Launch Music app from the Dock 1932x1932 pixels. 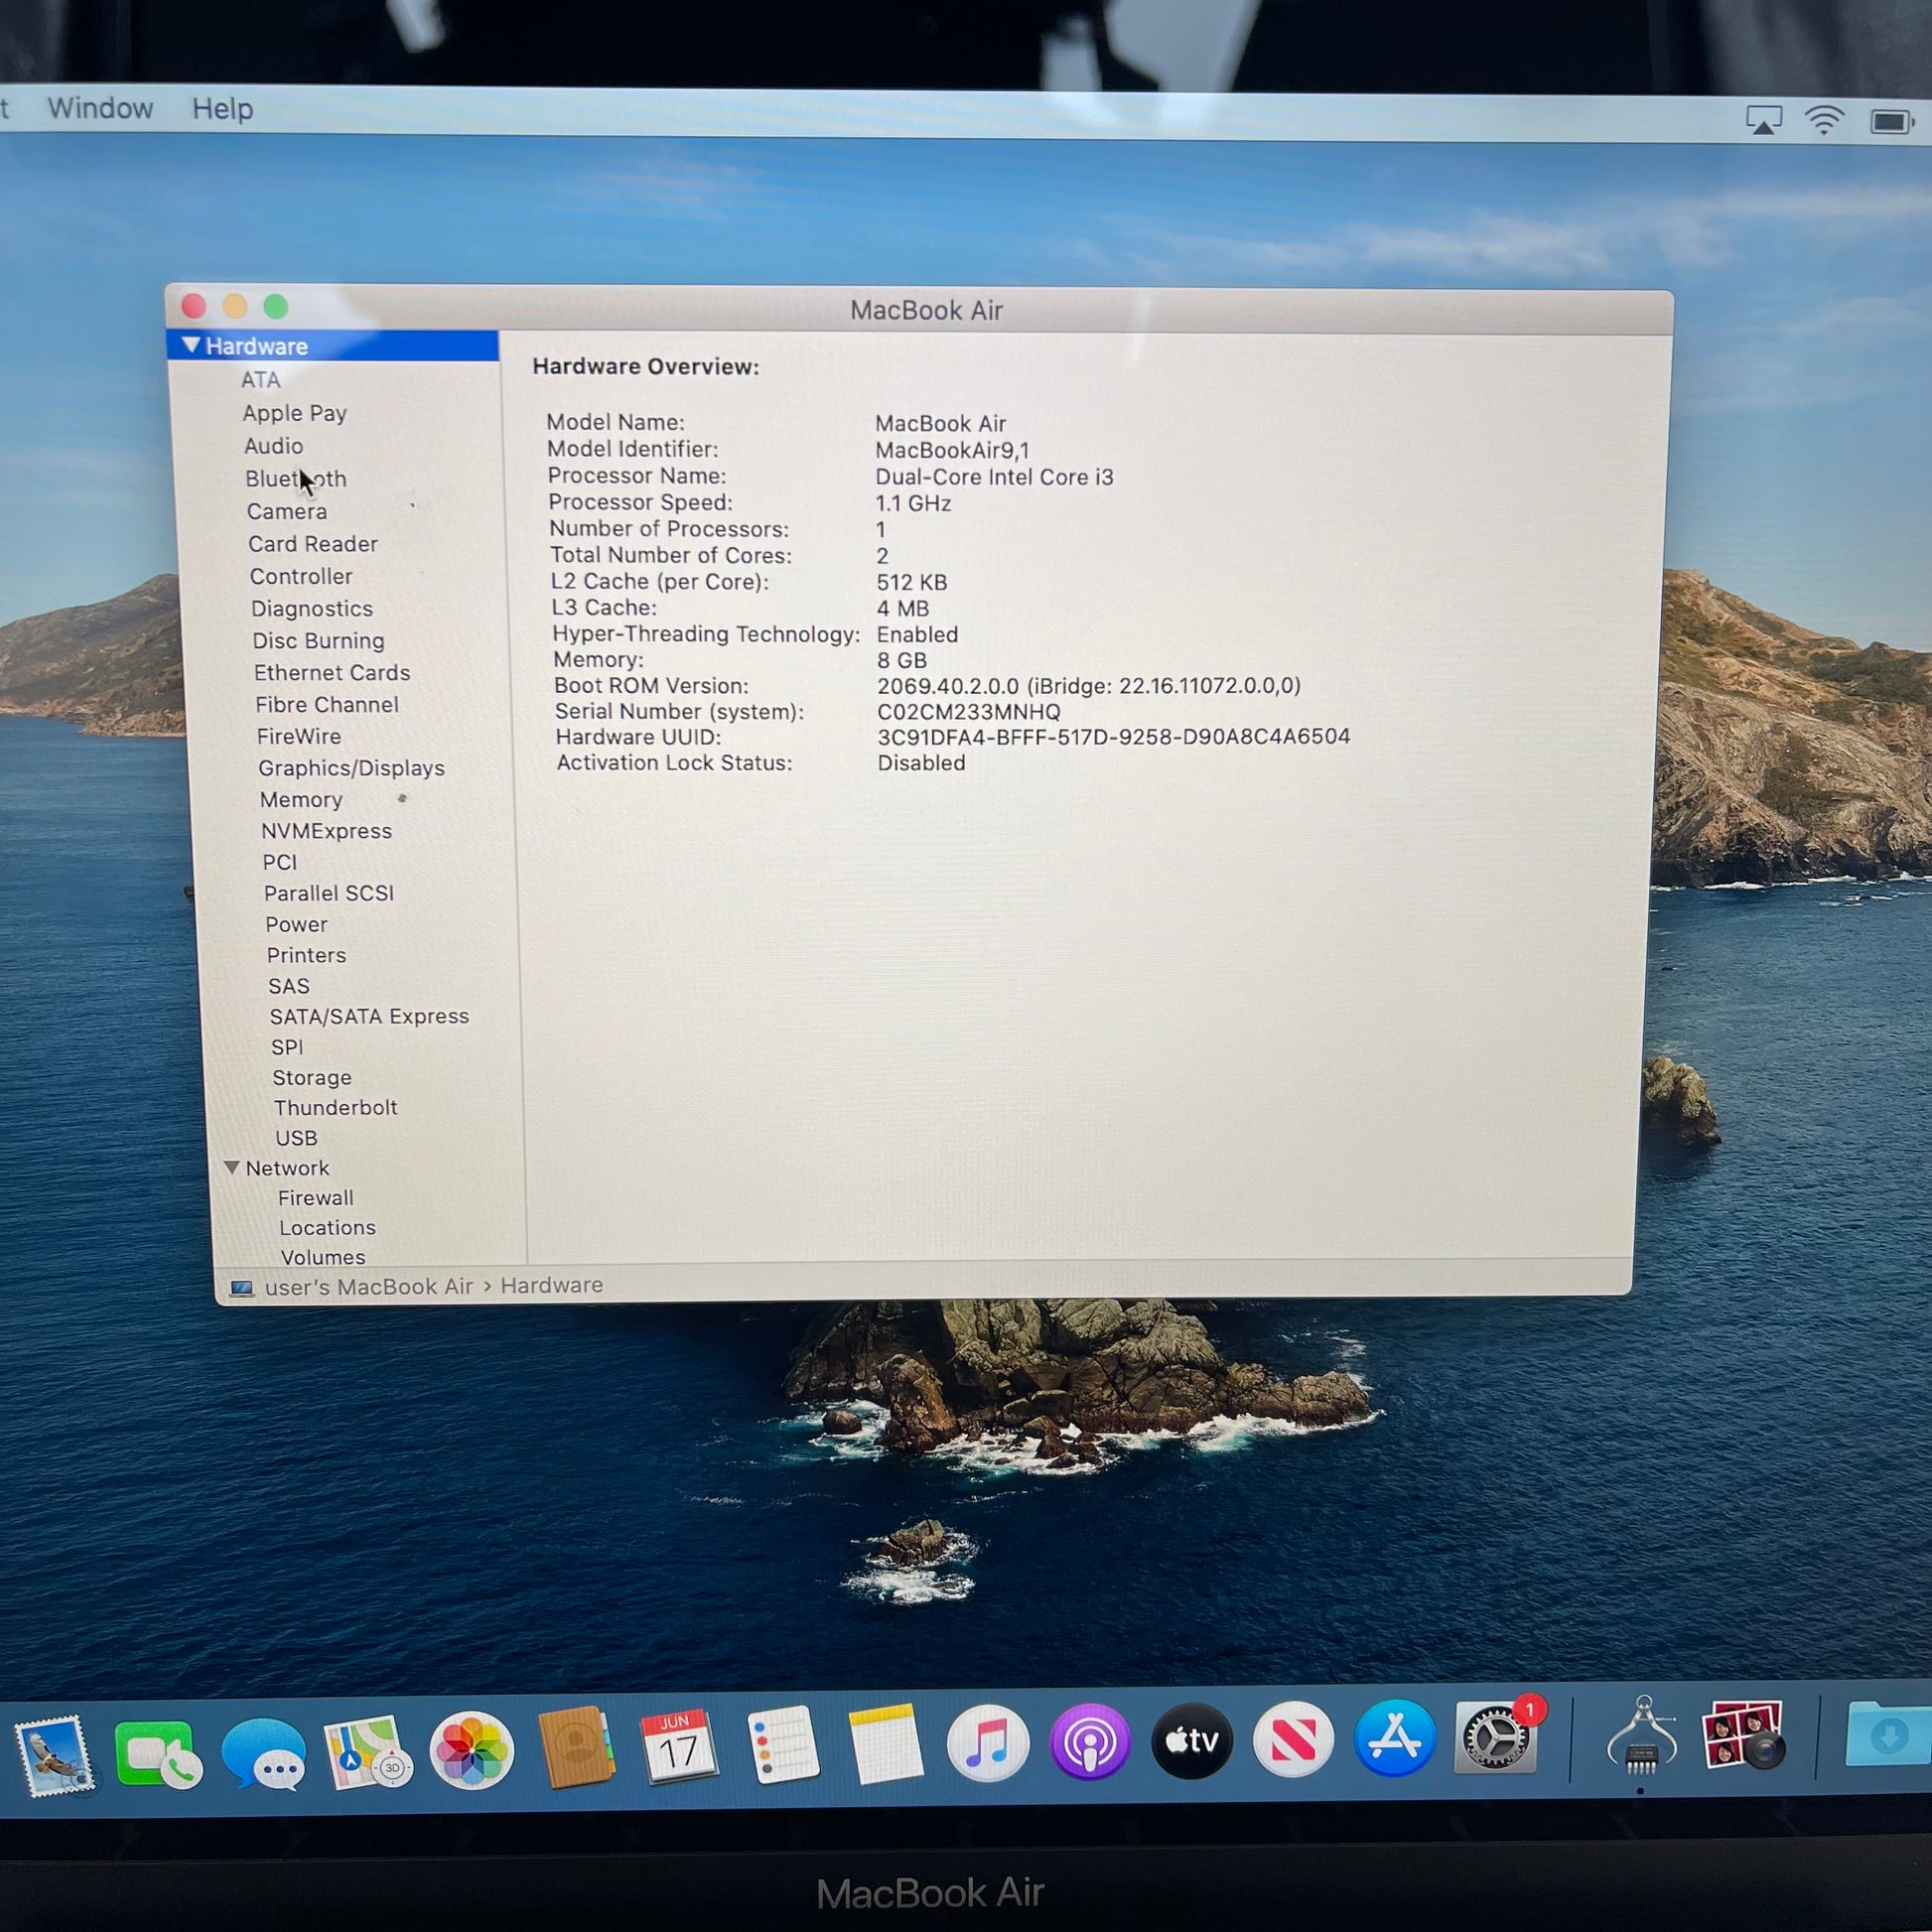[x=988, y=1745]
